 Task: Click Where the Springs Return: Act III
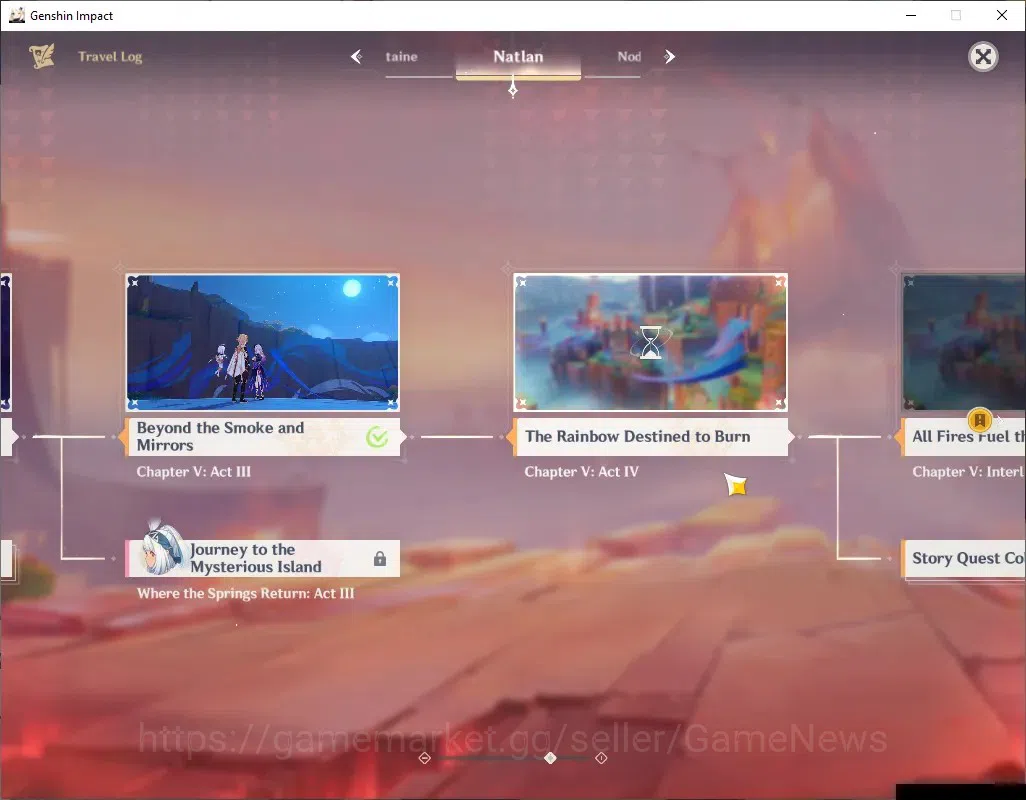tap(245, 593)
